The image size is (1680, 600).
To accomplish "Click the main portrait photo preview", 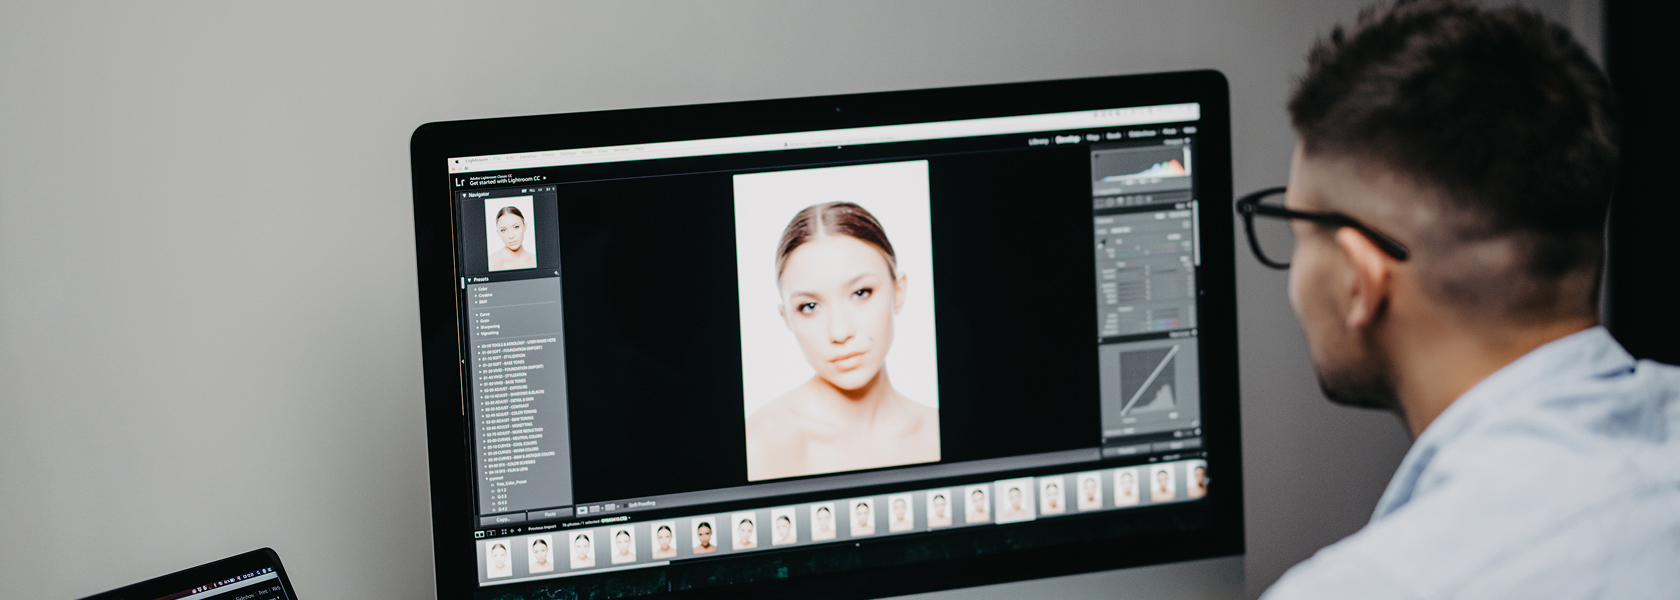I will [x=836, y=320].
